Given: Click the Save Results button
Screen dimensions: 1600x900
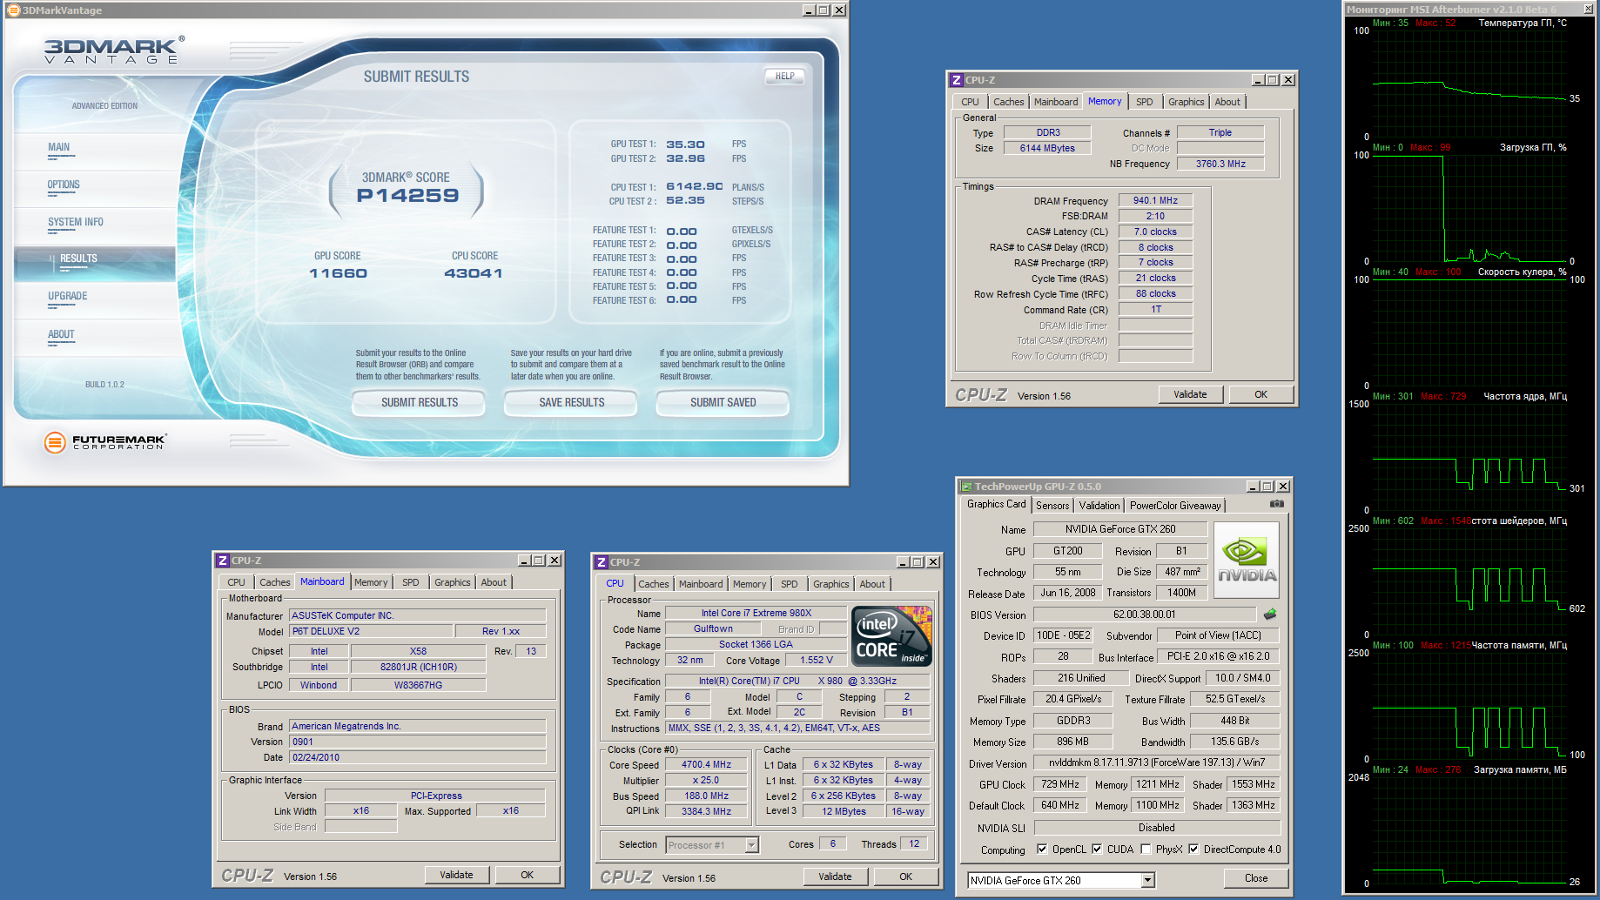Looking at the screenshot, I should tap(571, 402).
